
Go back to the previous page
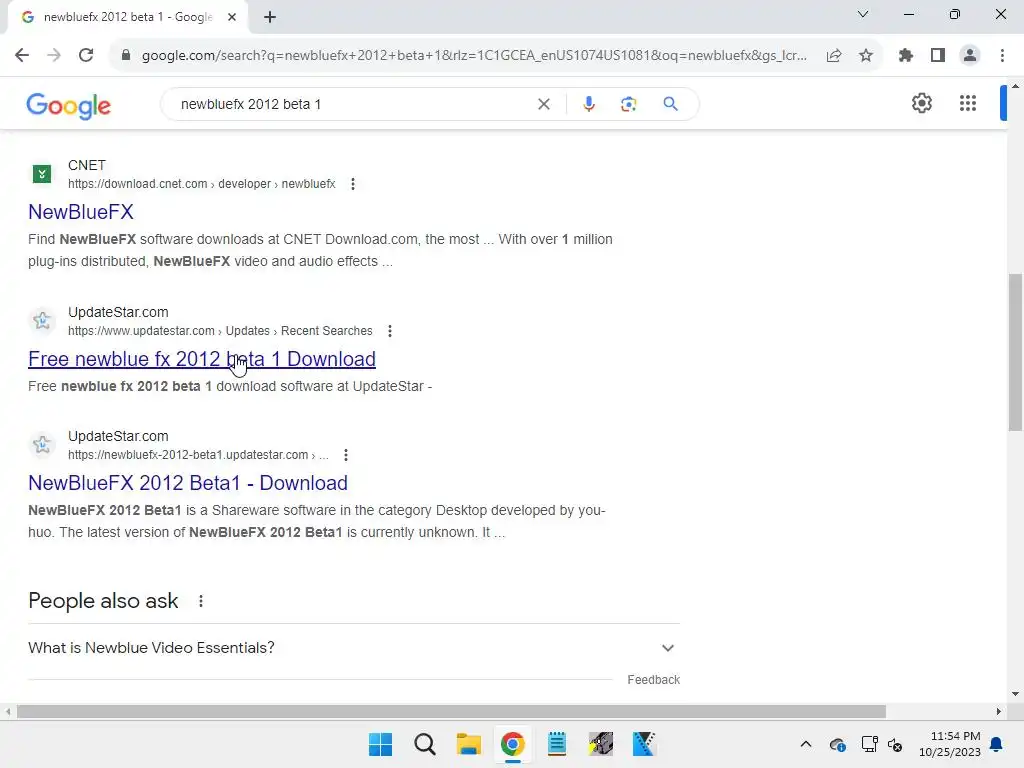click(x=22, y=56)
